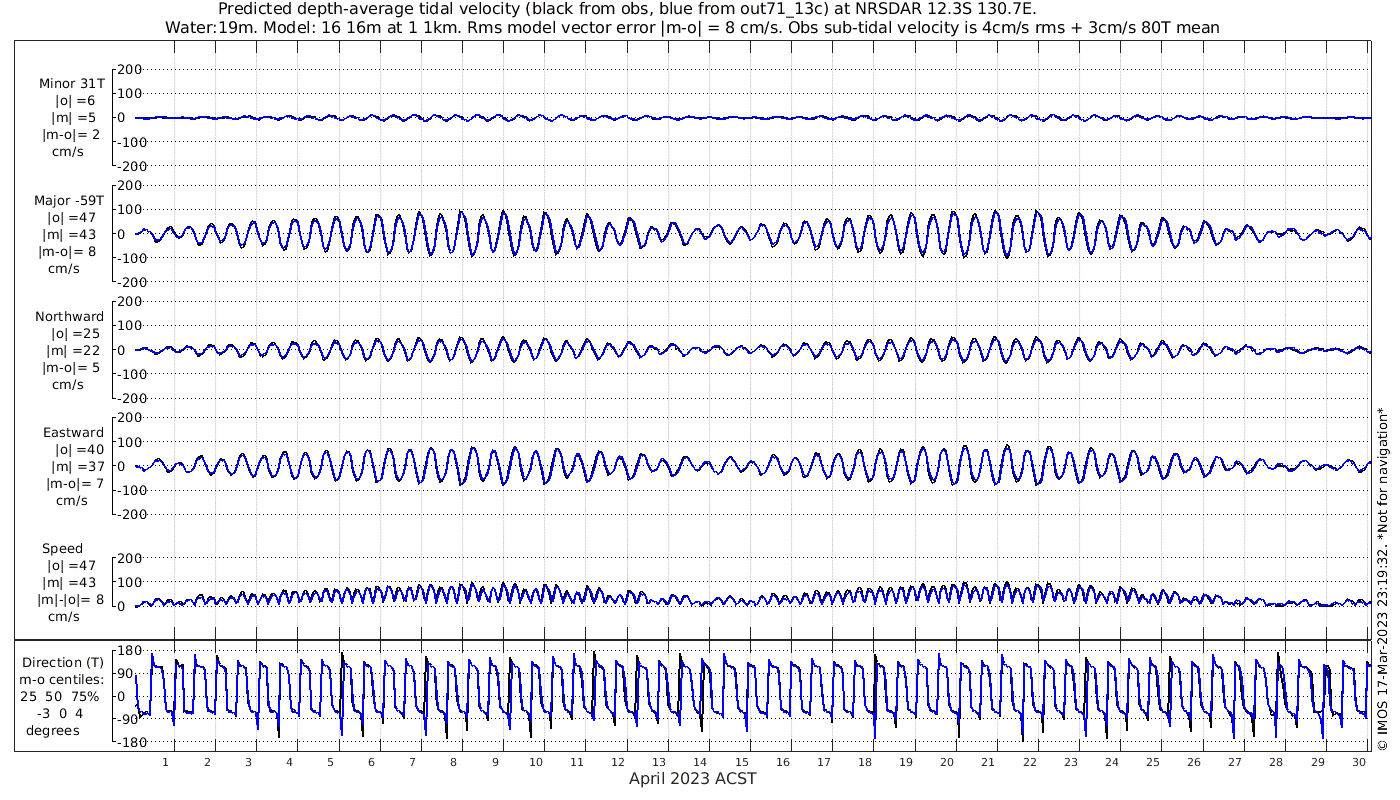Click '|o| =25' in Northward panel
Screen dimensions: 1400x800
77,333
